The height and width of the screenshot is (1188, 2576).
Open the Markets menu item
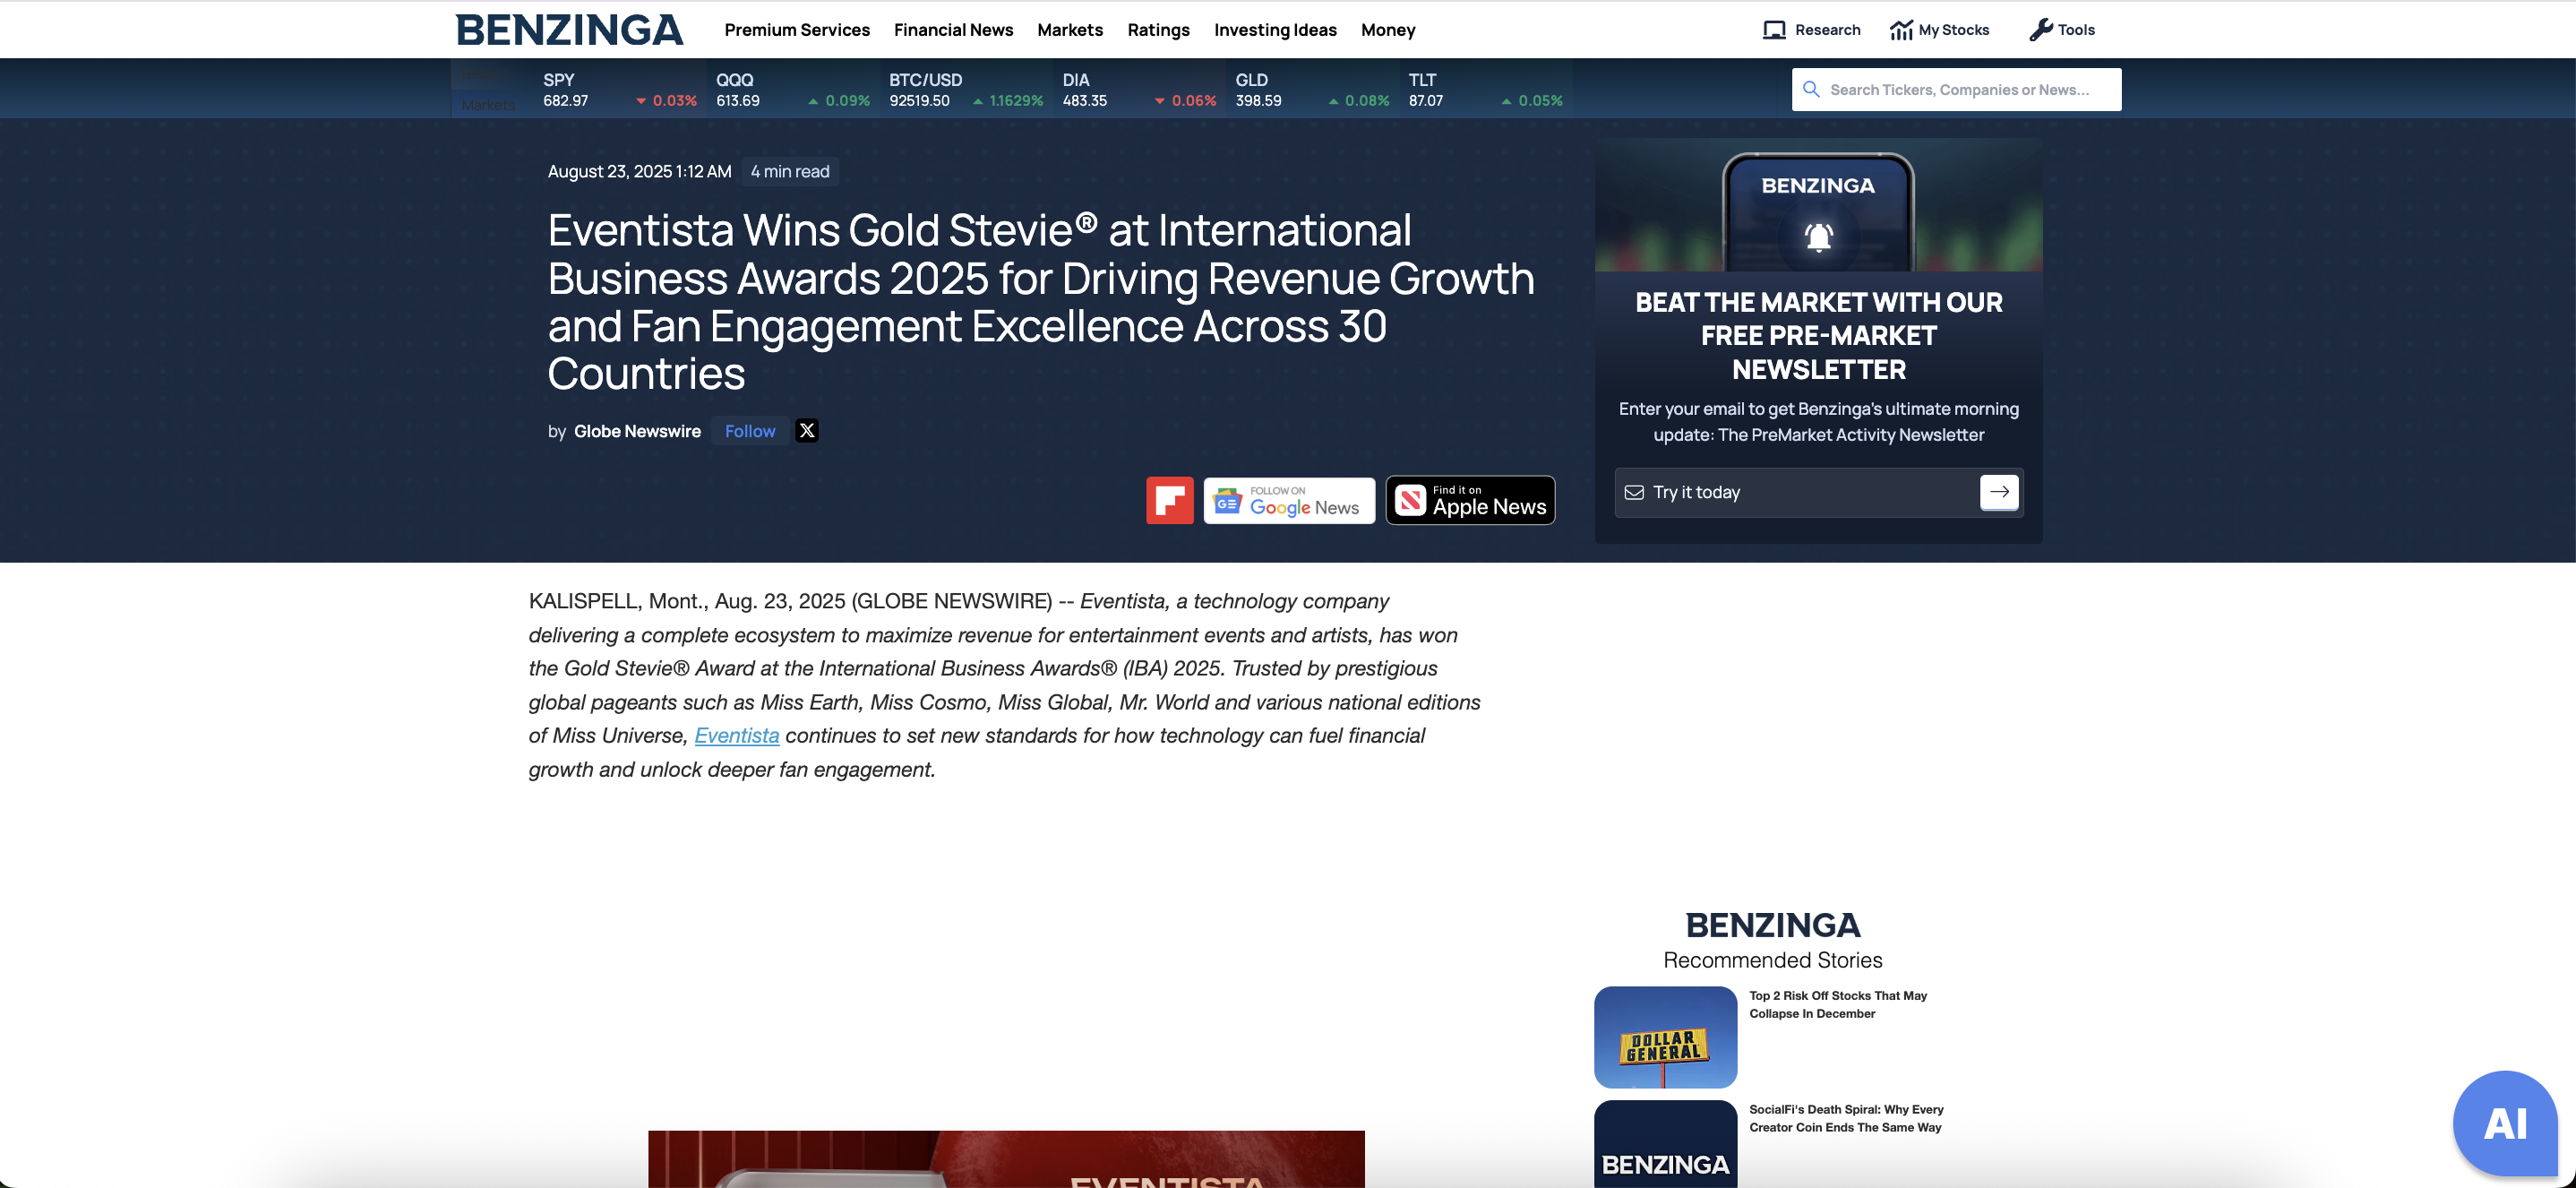tap(1070, 30)
